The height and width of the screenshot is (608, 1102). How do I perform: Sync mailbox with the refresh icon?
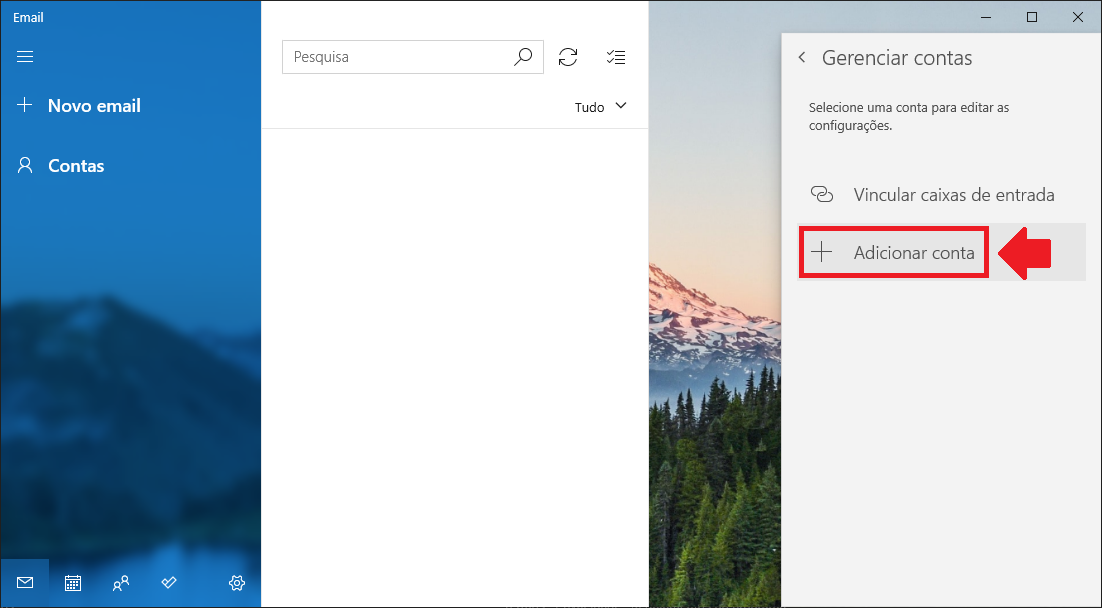pyautogui.click(x=568, y=57)
